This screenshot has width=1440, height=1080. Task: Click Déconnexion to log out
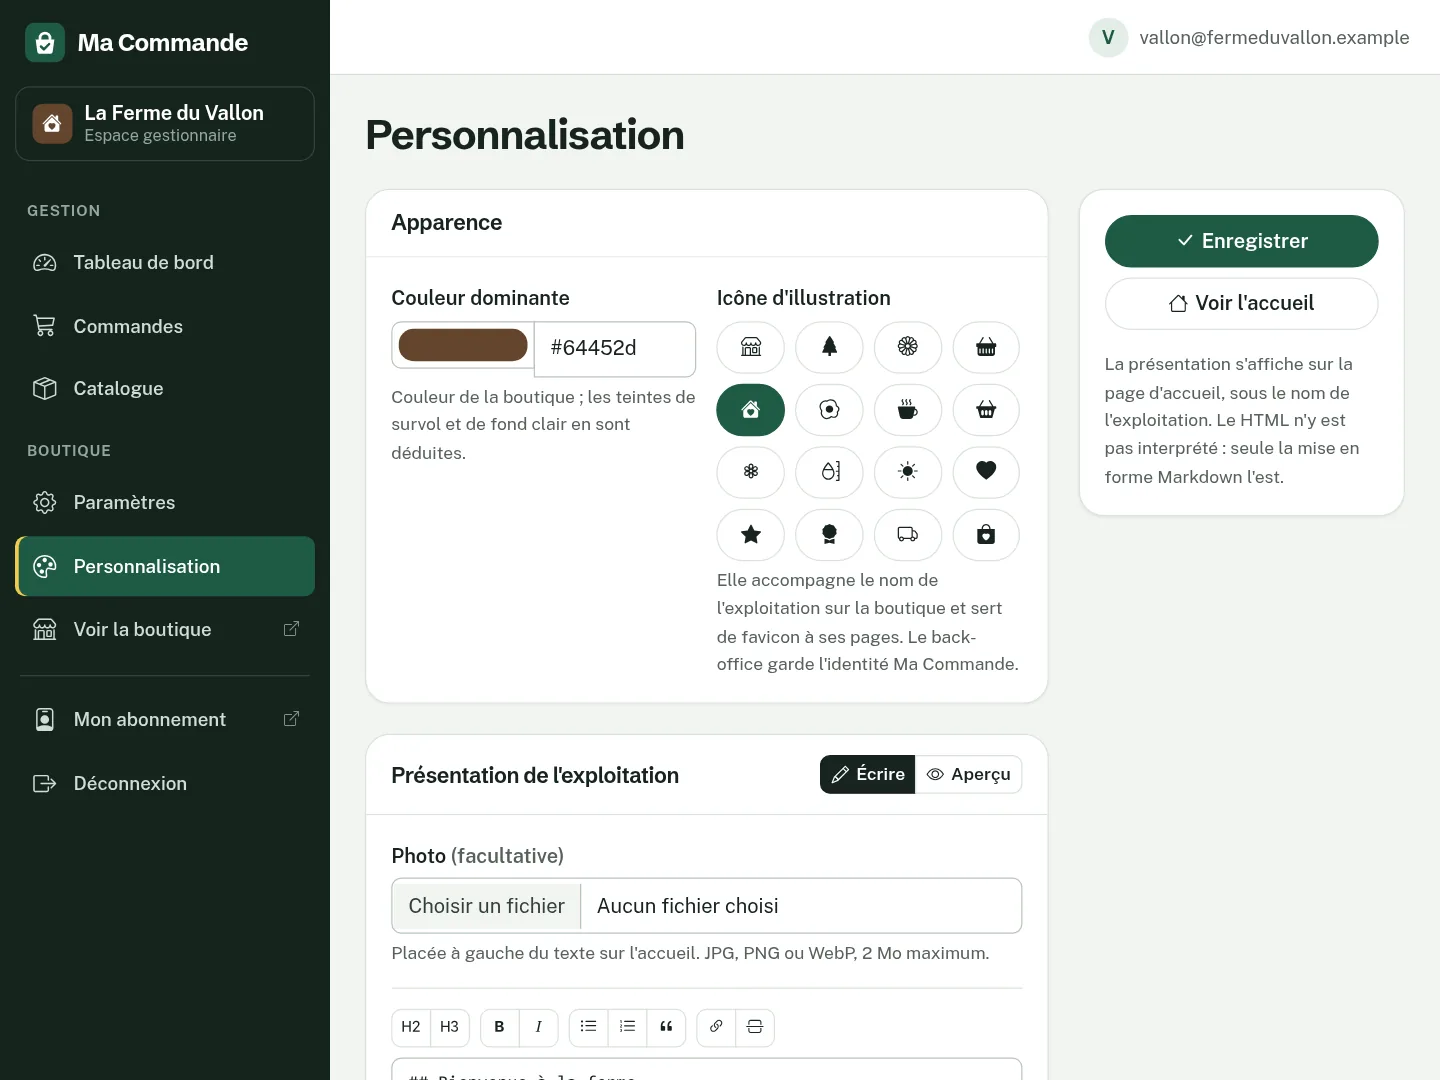click(165, 784)
